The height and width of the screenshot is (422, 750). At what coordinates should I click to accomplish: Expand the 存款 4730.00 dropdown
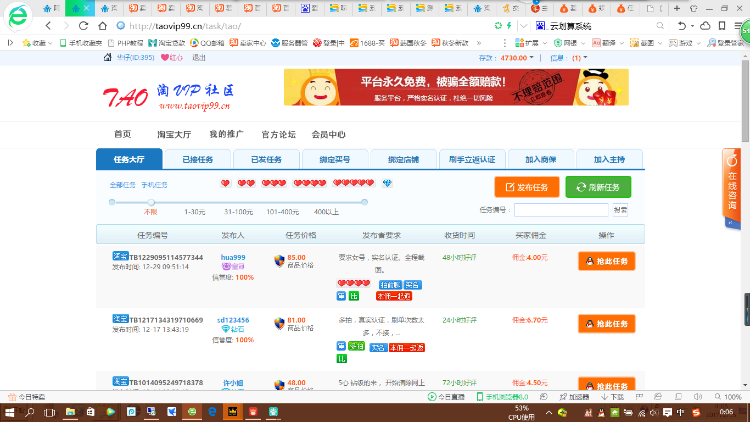click(x=531, y=57)
